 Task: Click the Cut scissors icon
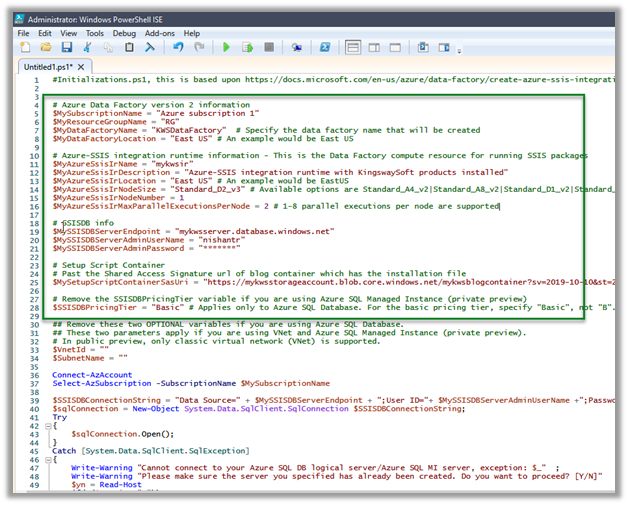tap(87, 47)
